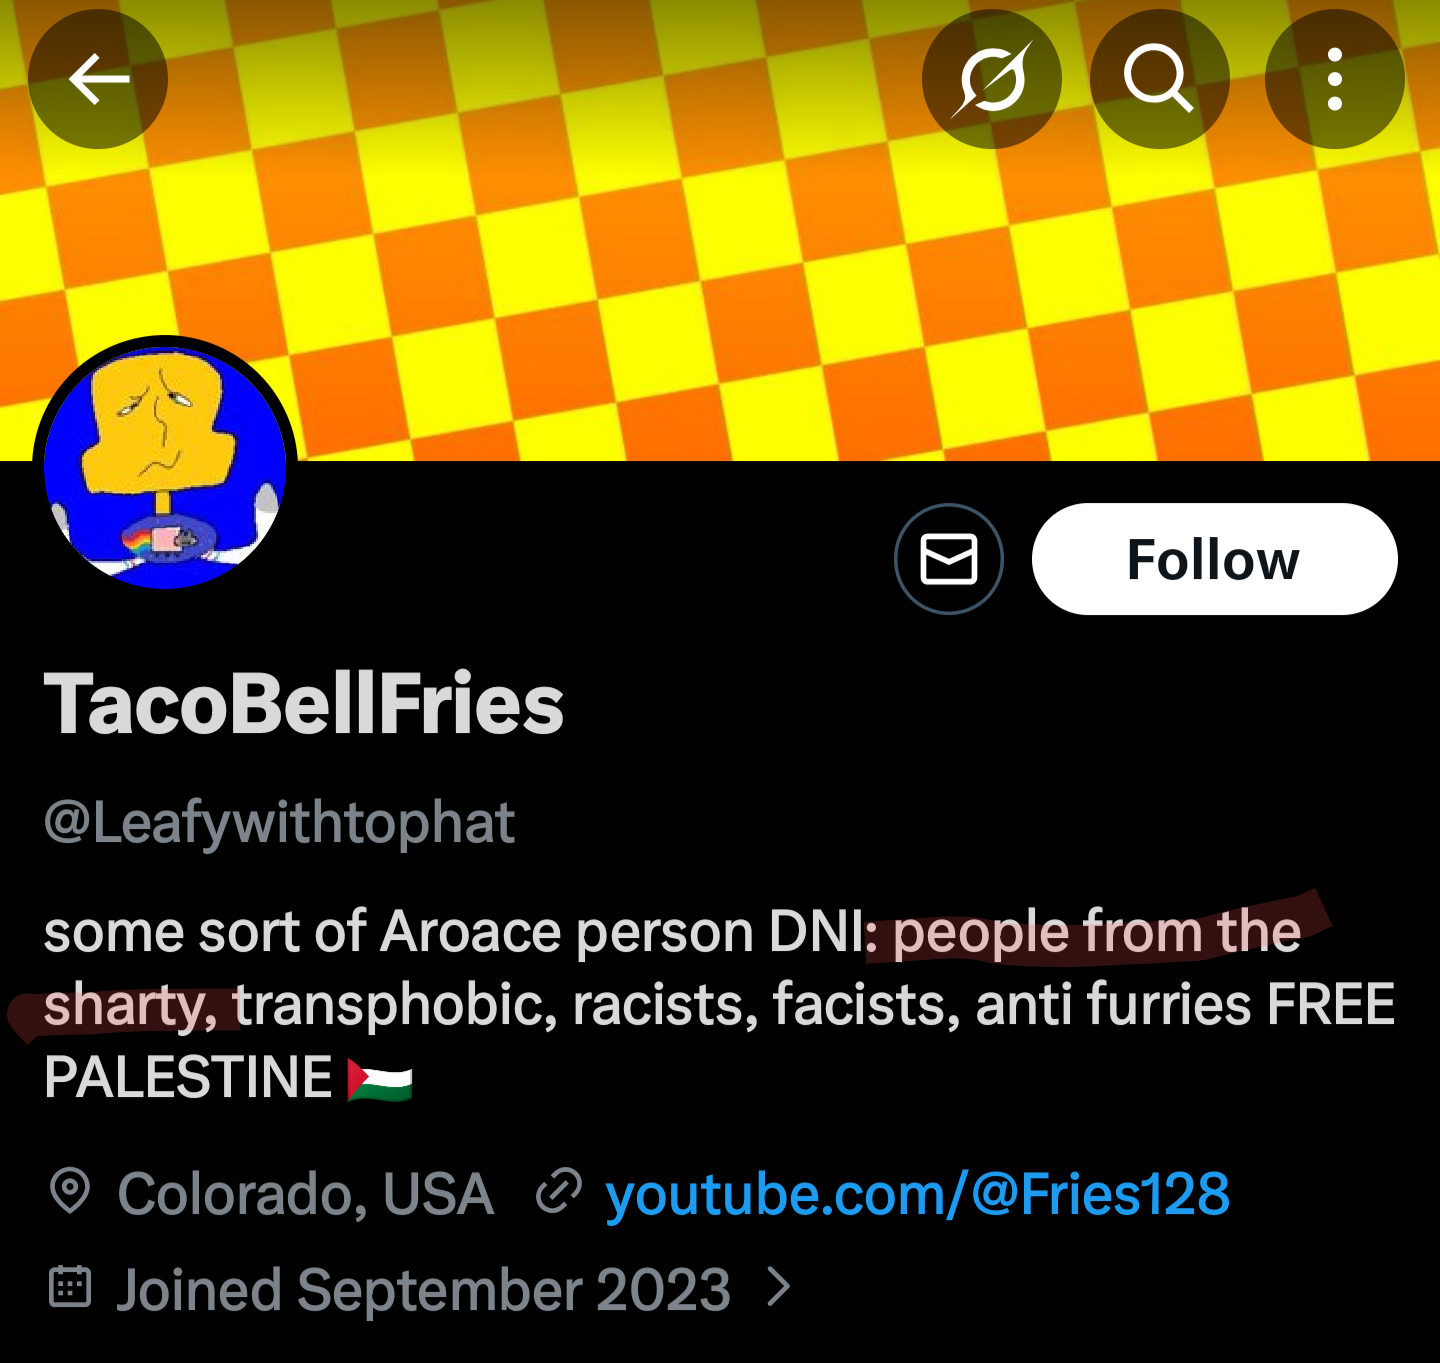This screenshot has width=1440, height=1363.
Task: Tap the display name TacoBellFries
Action: coord(304,704)
